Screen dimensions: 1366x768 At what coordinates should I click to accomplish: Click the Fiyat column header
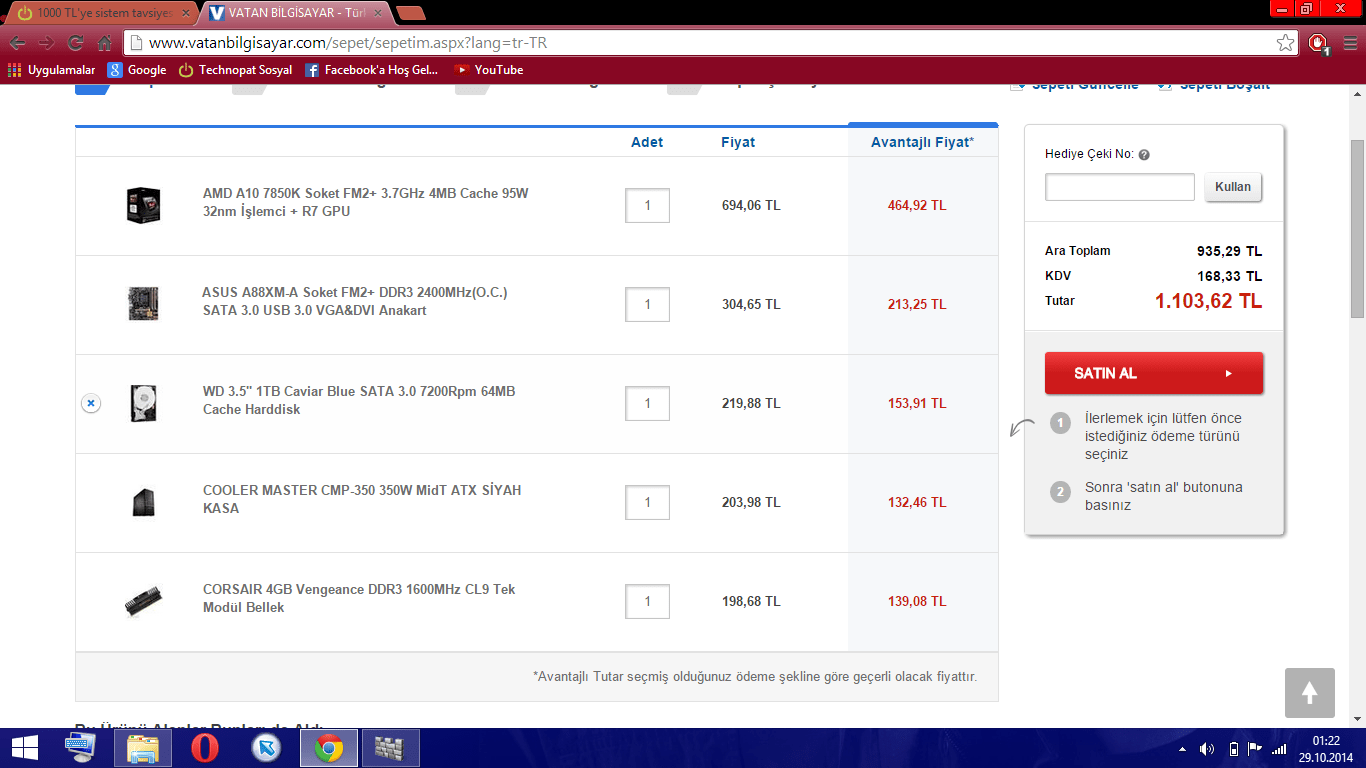[x=738, y=142]
